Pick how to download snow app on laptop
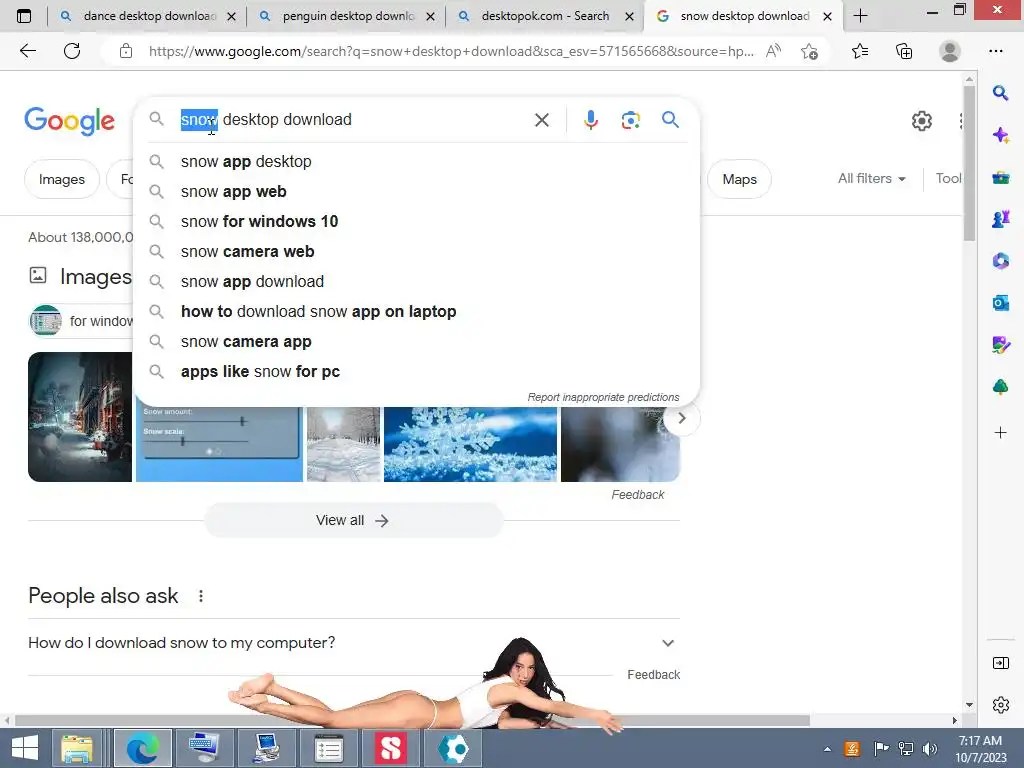 point(417,312)
